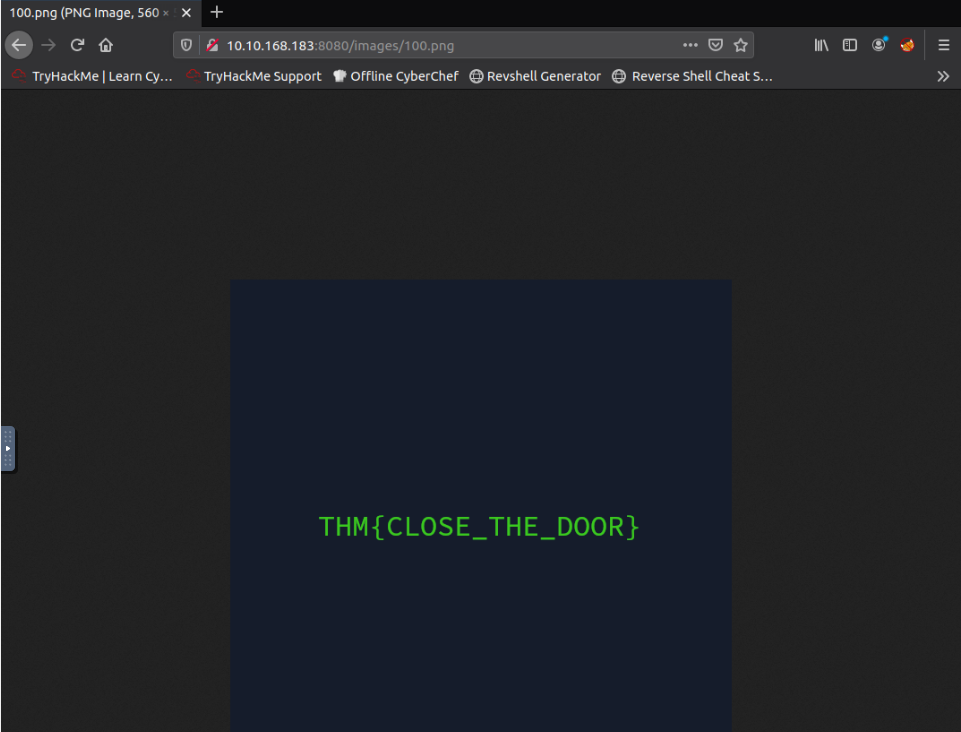Click the THM{CLOSE_THE_DOOR} flag image

(480, 506)
